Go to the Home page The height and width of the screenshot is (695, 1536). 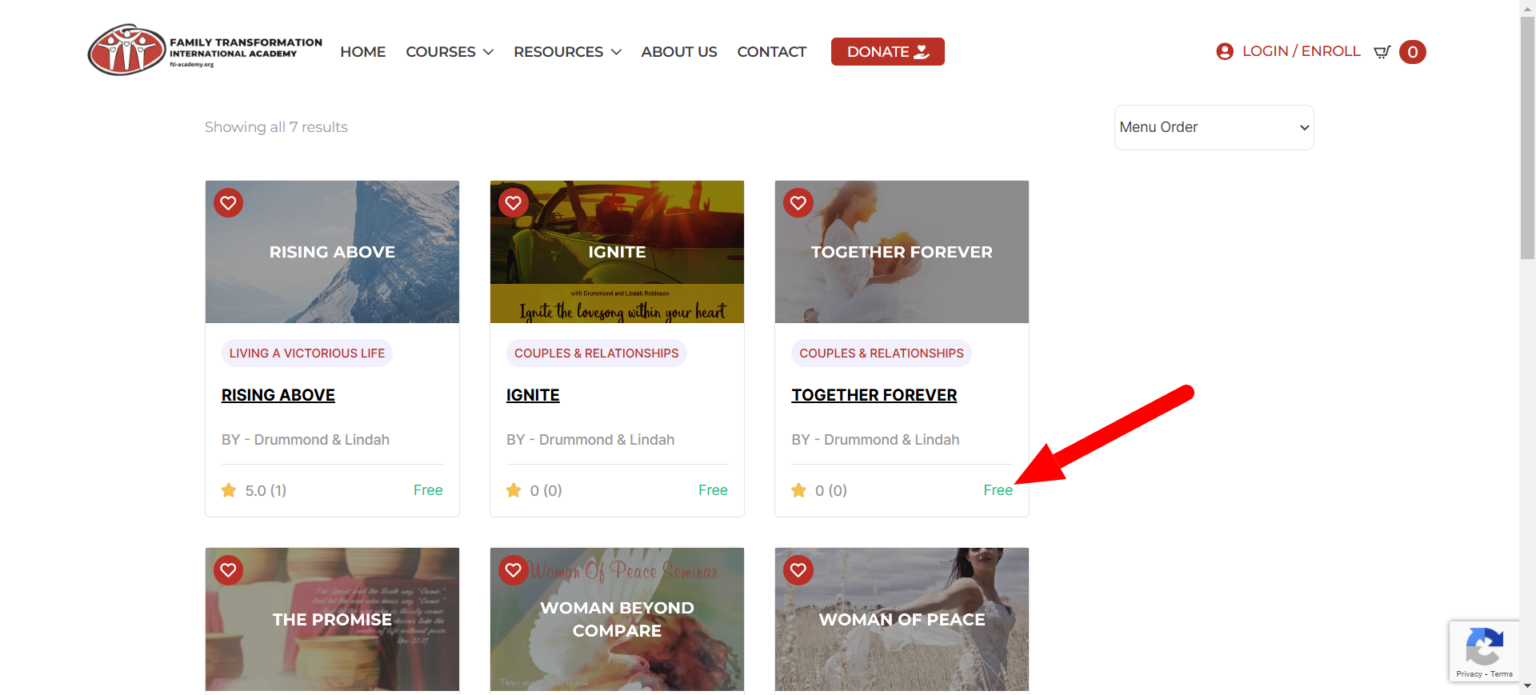(x=363, y=52)
